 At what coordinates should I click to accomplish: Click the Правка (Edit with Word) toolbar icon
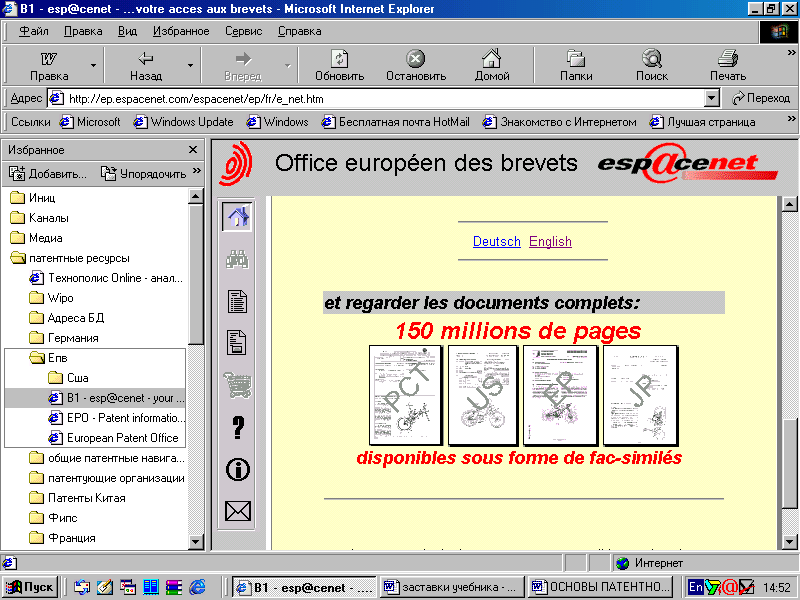[x=48, y=65]
